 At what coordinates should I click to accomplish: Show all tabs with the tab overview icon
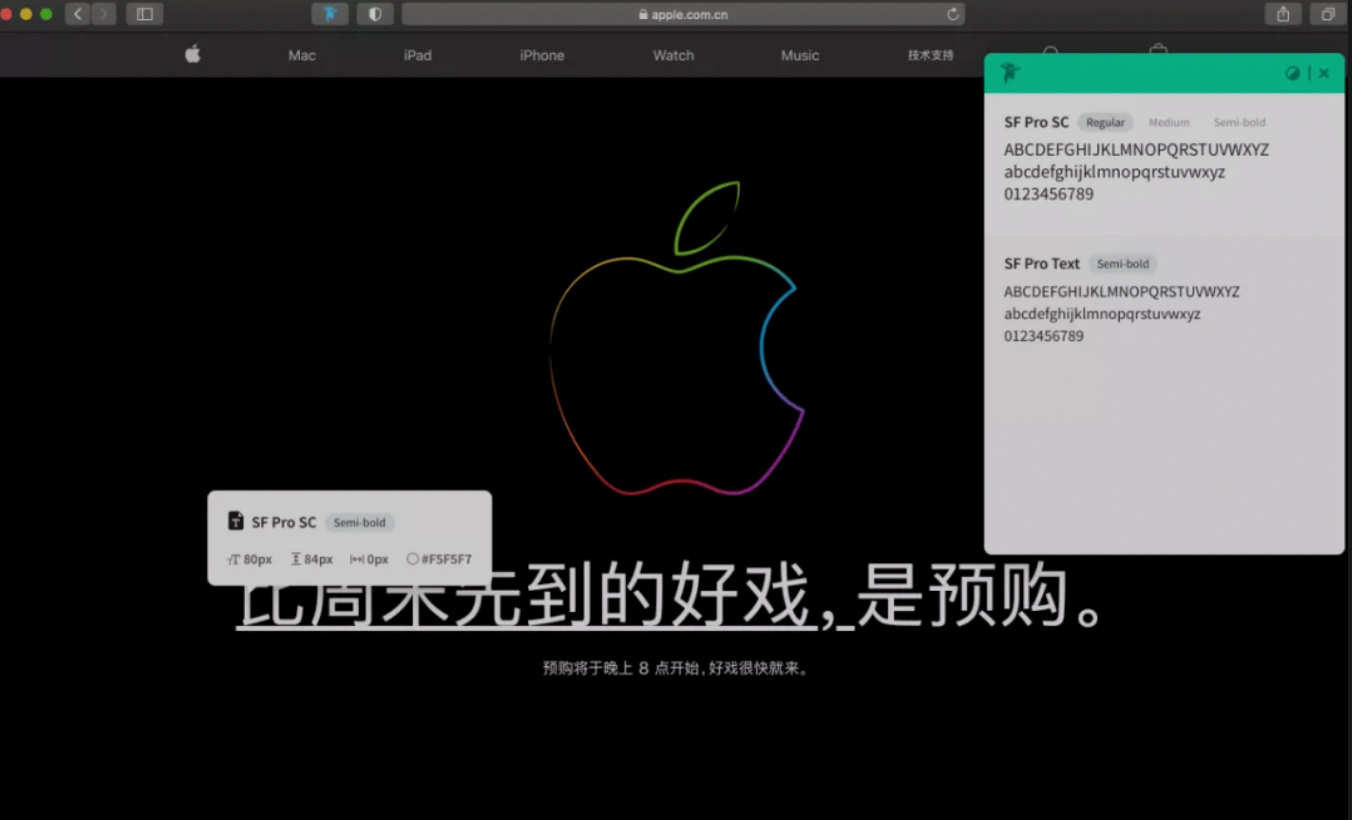pyautogui.click(x=1328, y=14)
